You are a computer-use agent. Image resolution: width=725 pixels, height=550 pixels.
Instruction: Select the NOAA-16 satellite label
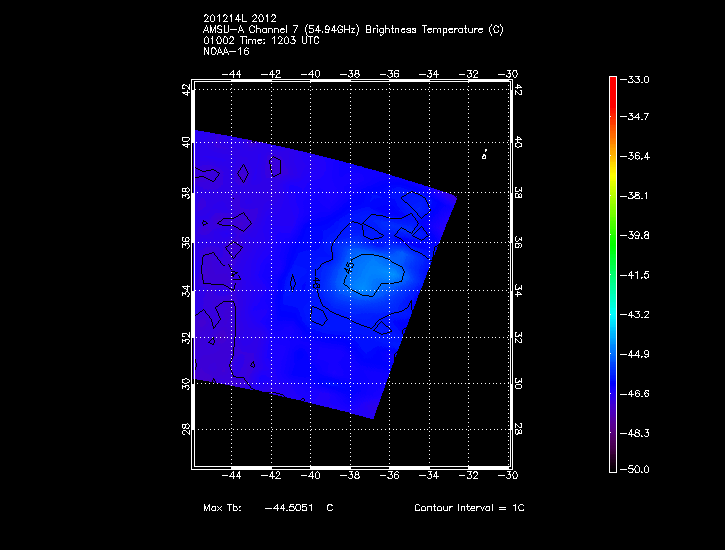(225, 52)
